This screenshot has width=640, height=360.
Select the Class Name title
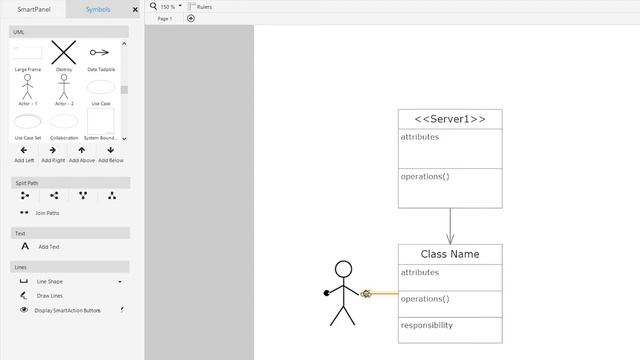pyautogui.click(x=450, y=254)
